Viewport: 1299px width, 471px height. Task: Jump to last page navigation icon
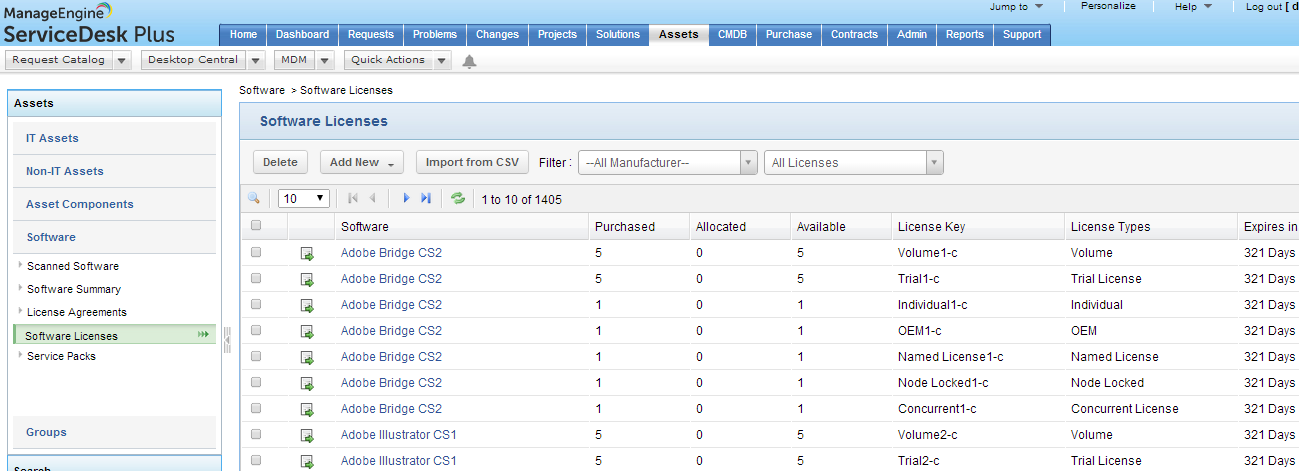(x=426, y=198)
